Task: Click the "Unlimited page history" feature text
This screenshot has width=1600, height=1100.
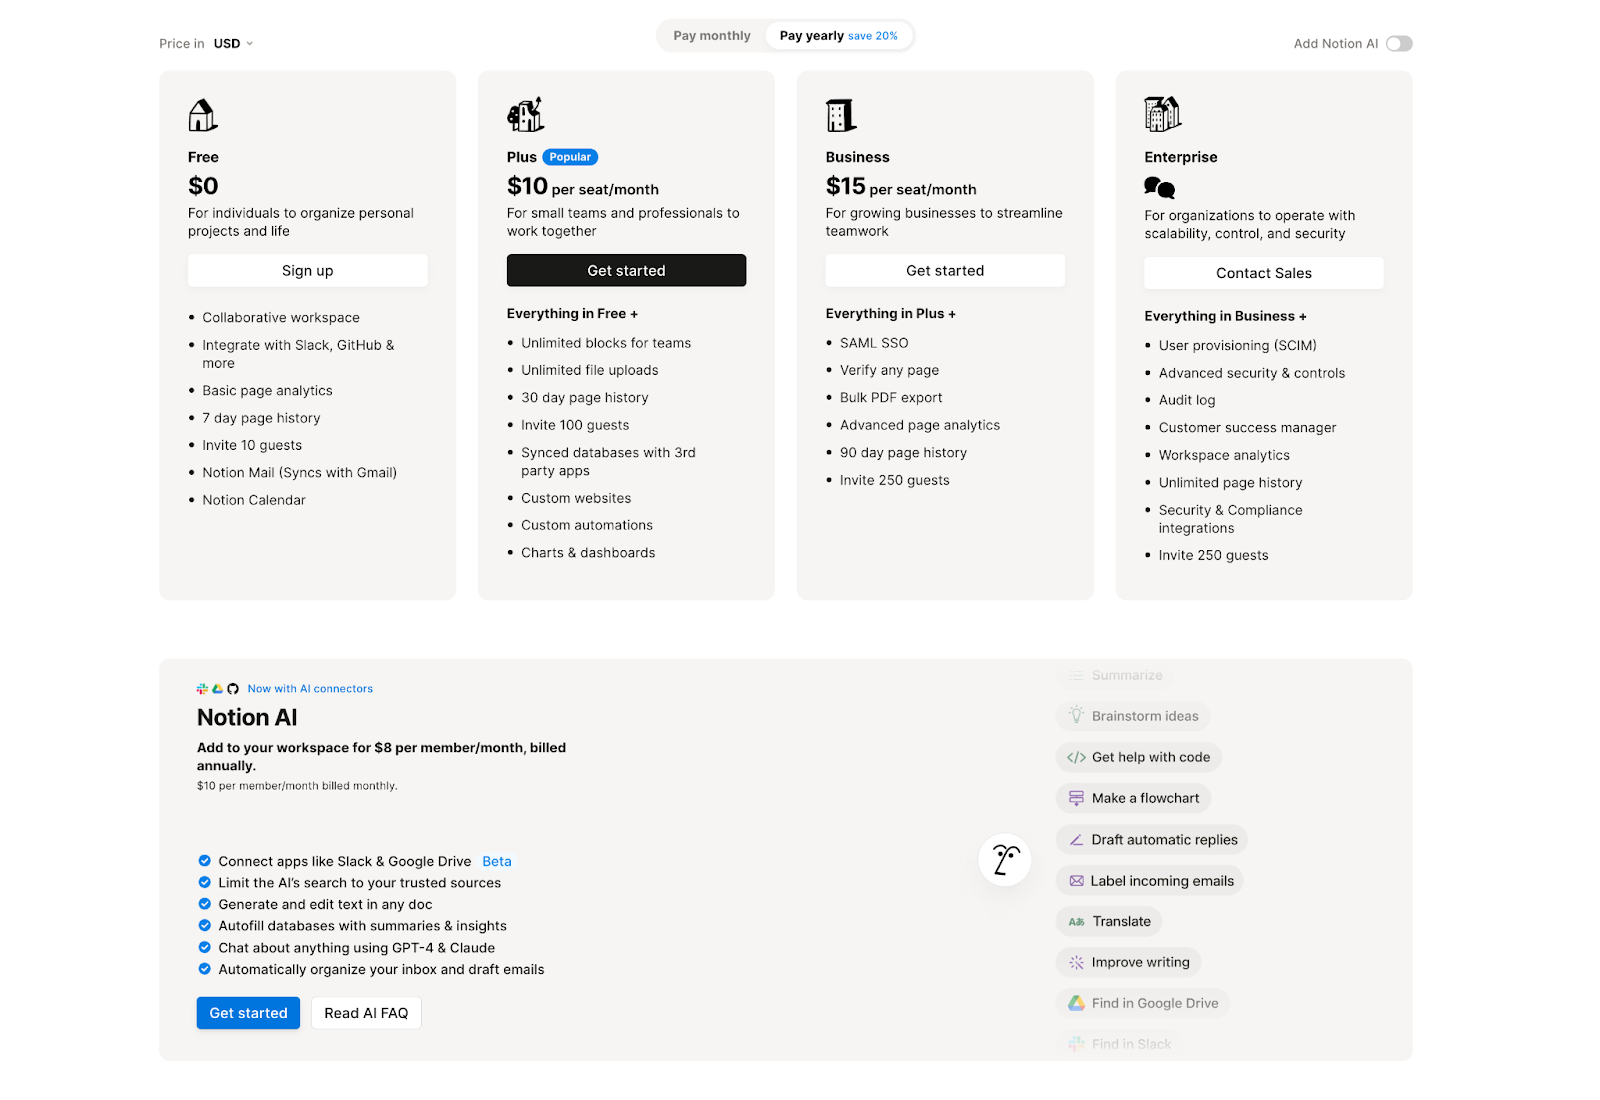Action: coord(1231,483)
